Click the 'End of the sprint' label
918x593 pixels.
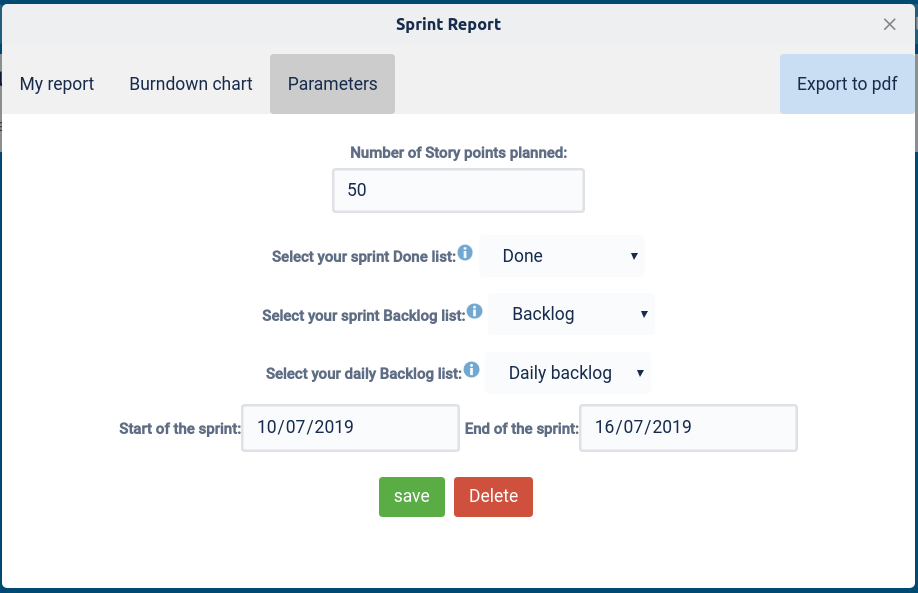(x=521, y=429)
